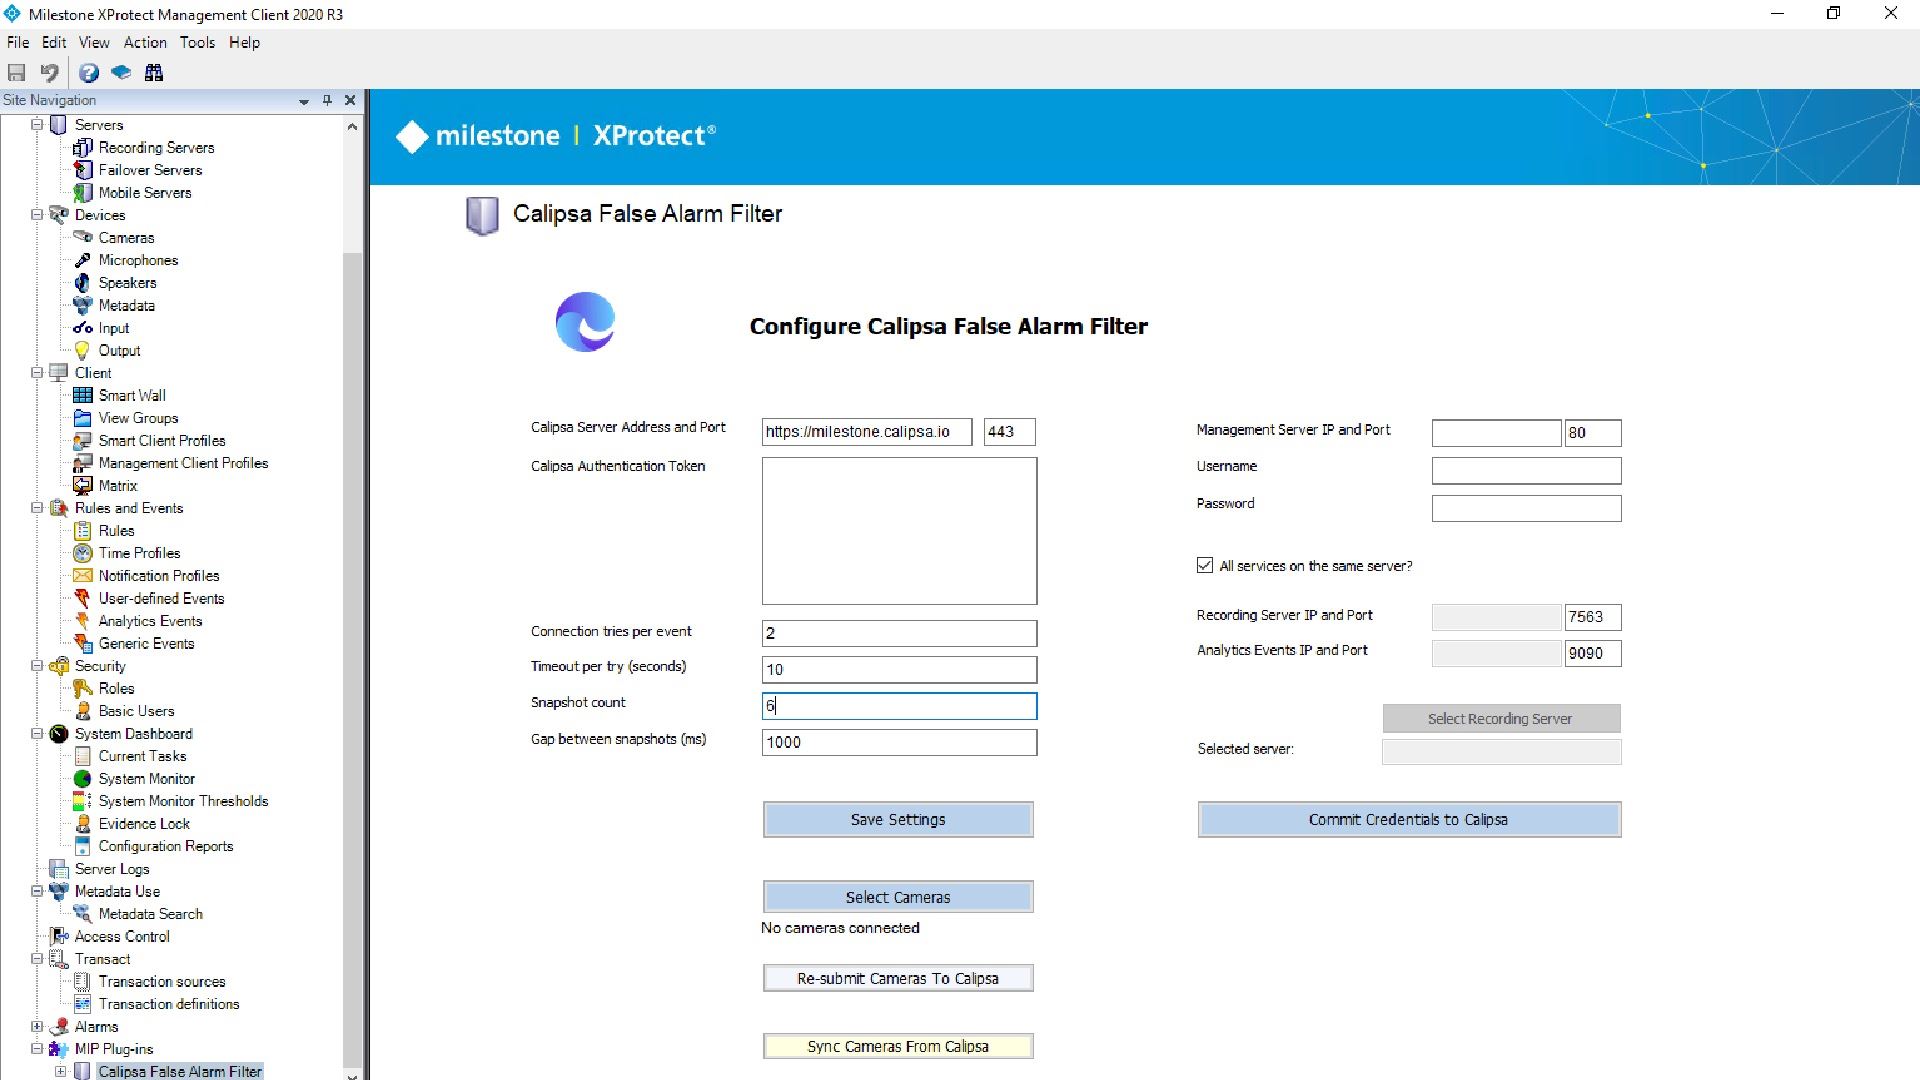Select Configuration Reports in the tree
1920x1080 pixels.
(x=166, y=846)
